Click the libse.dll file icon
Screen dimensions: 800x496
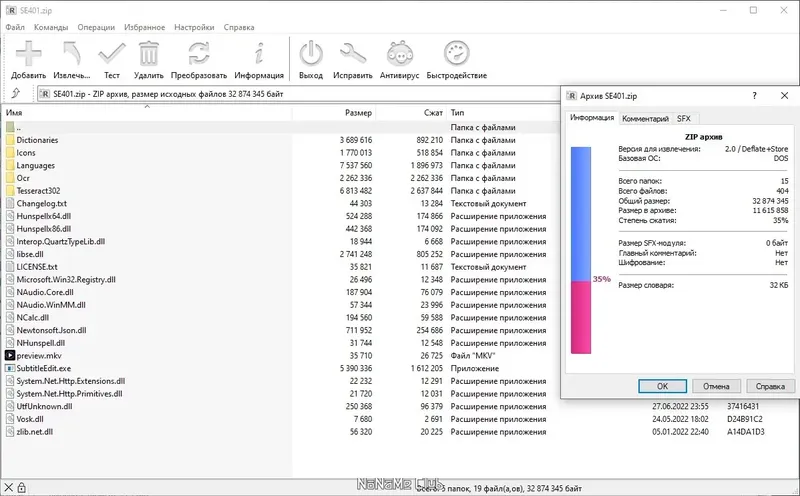click(x=10, y=254)
